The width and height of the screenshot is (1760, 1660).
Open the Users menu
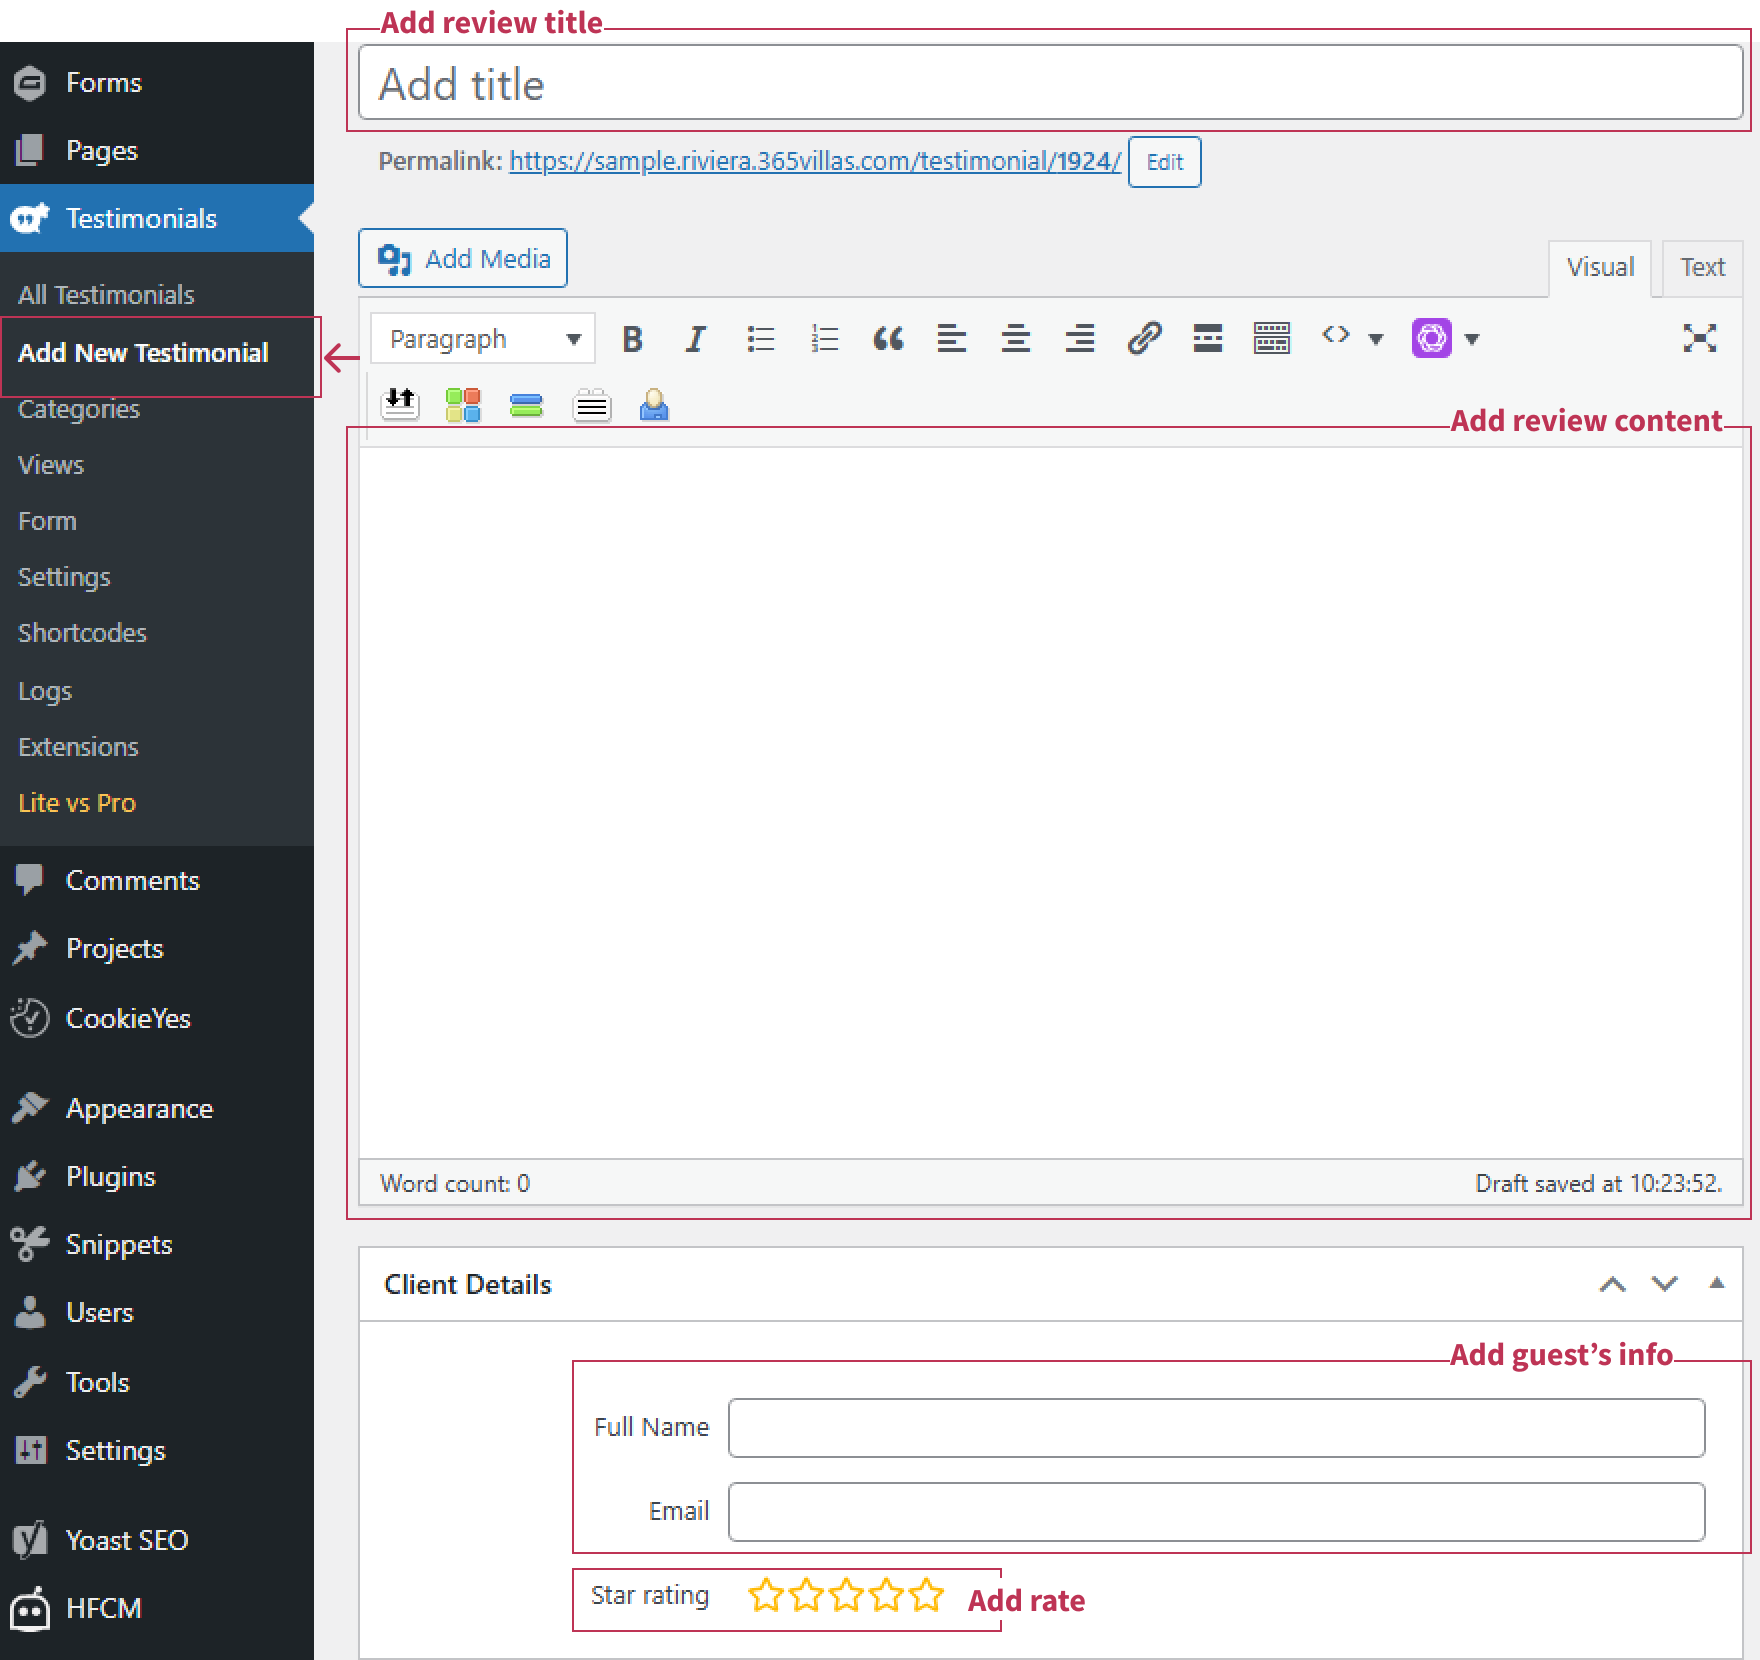click(157, 1312)
